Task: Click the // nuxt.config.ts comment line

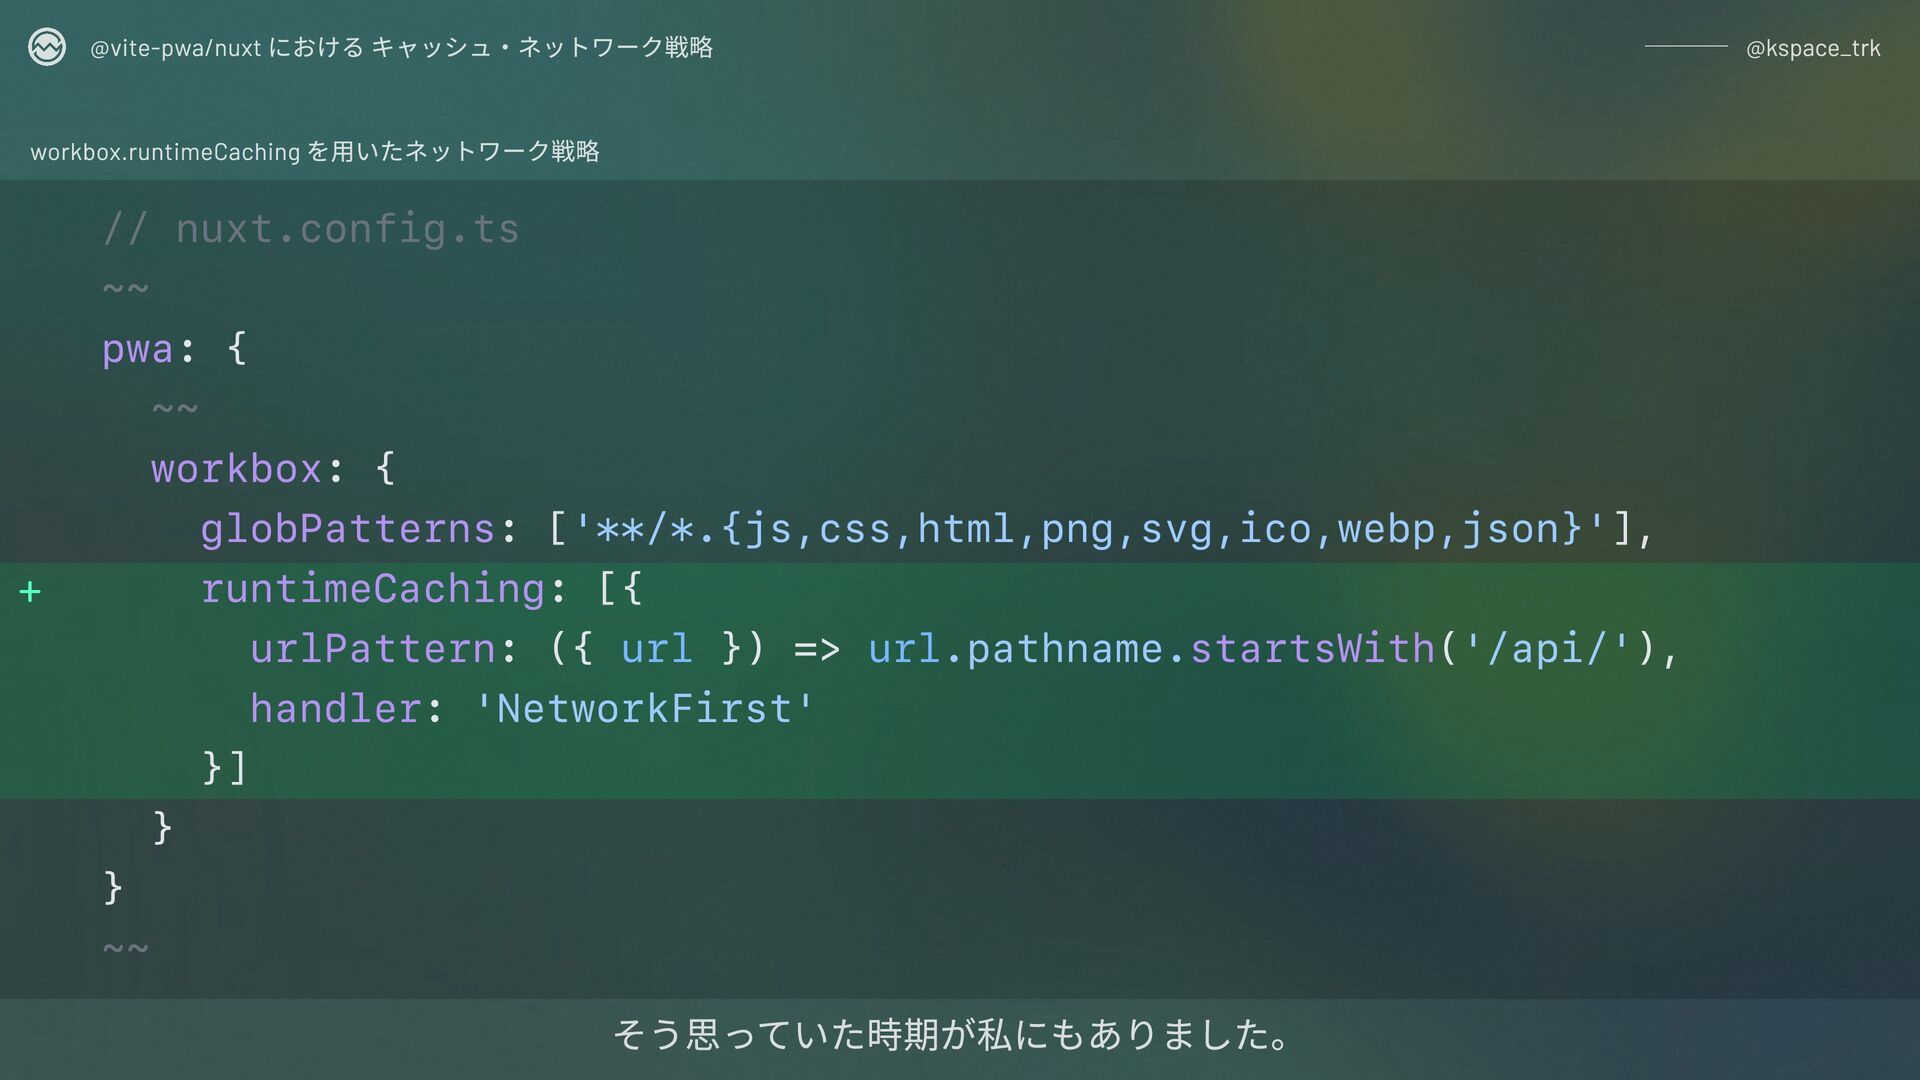Action: [x=311, y=230]
